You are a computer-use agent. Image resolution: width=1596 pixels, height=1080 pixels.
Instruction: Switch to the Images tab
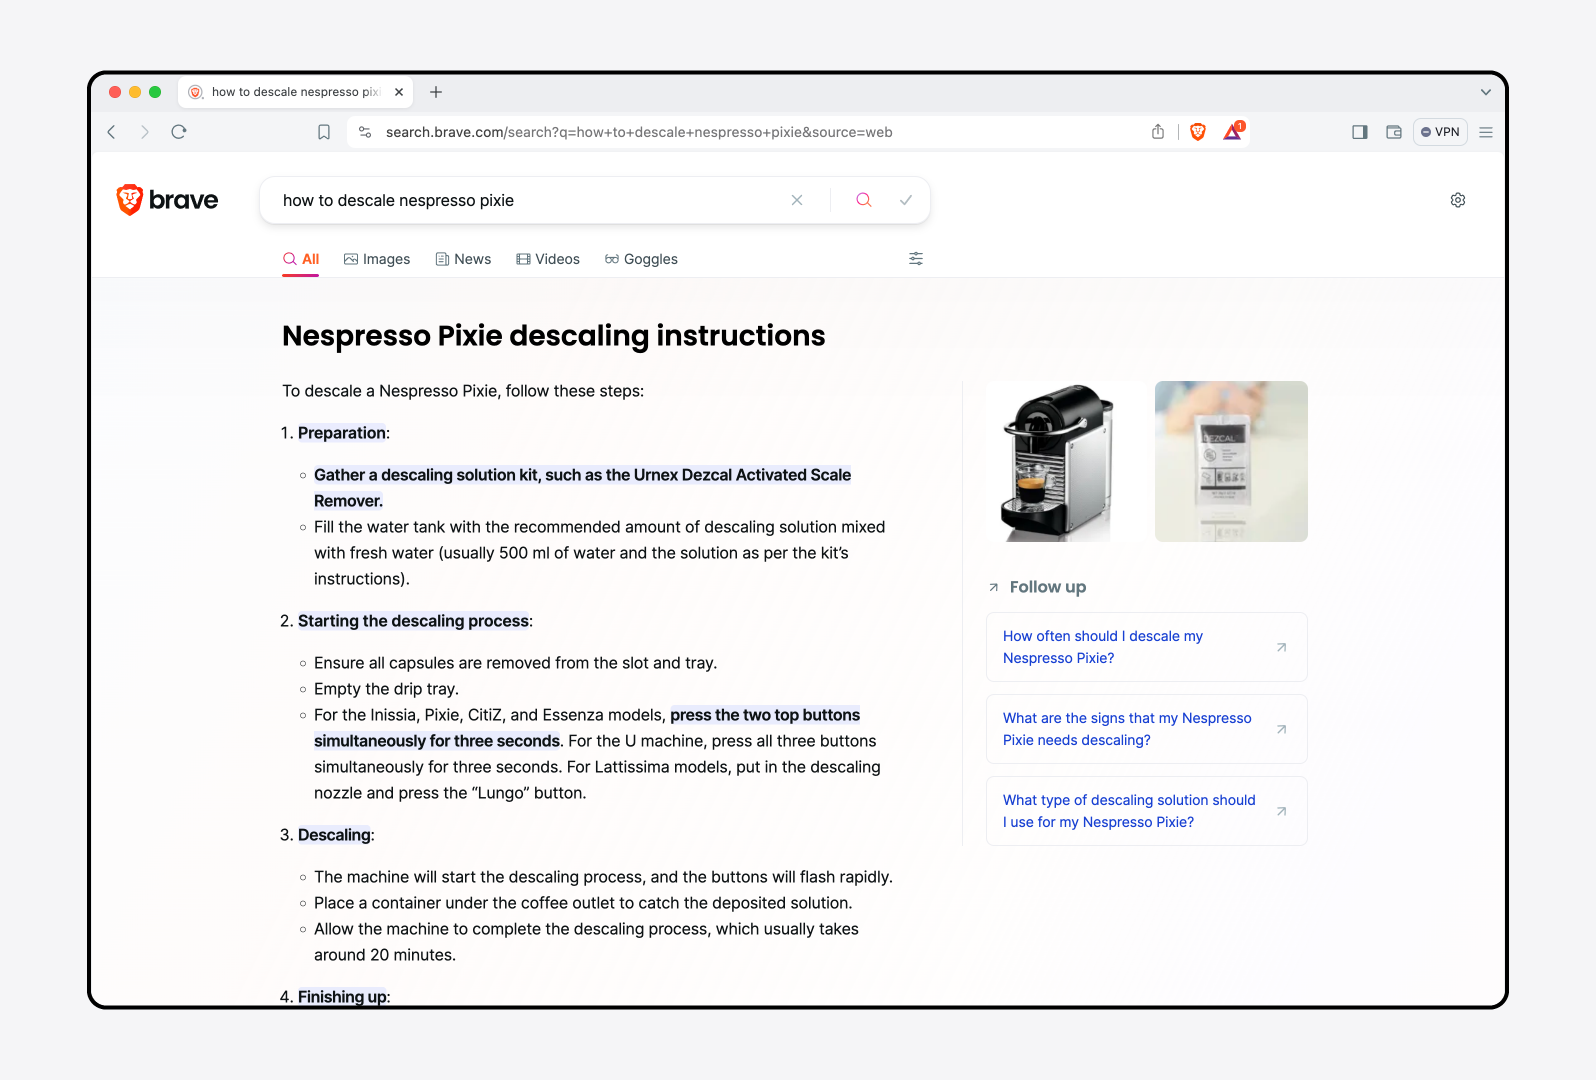pyautogui.click(x=377, y=259)
